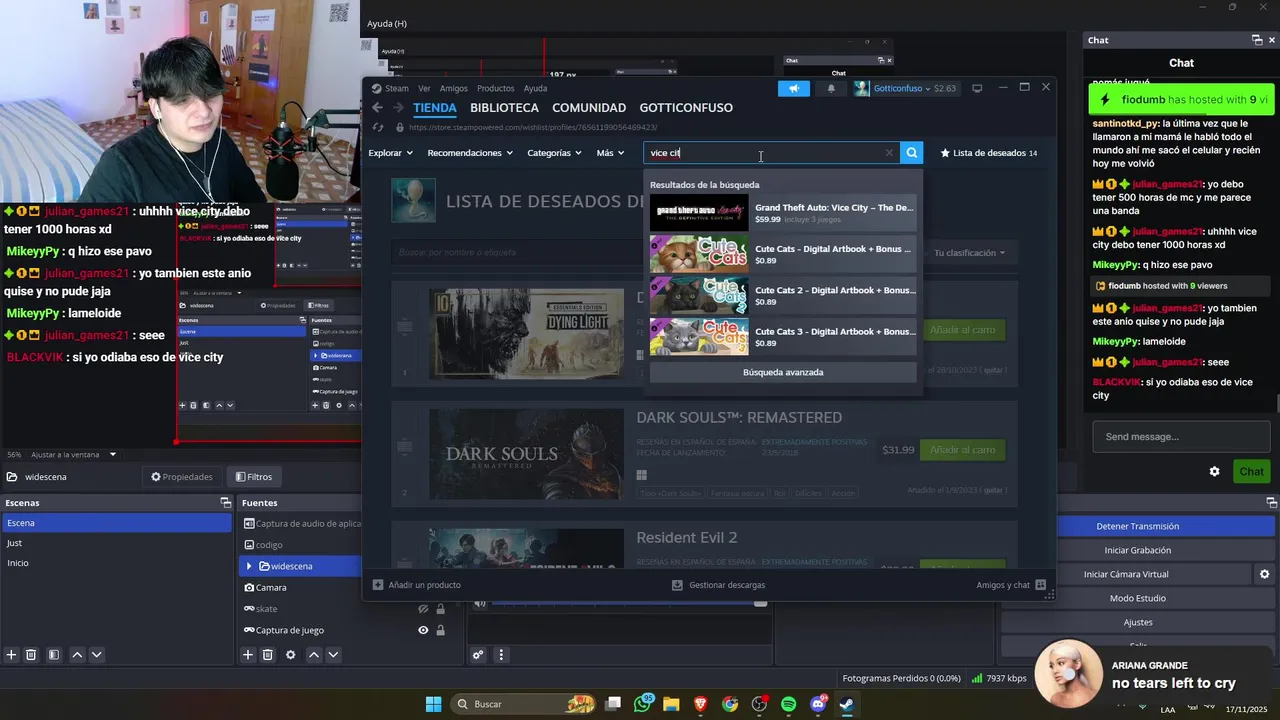Switch to the BIBLIOTECA tab
1280x720 pixels.
pyautogui.click(x=504, y=108)
